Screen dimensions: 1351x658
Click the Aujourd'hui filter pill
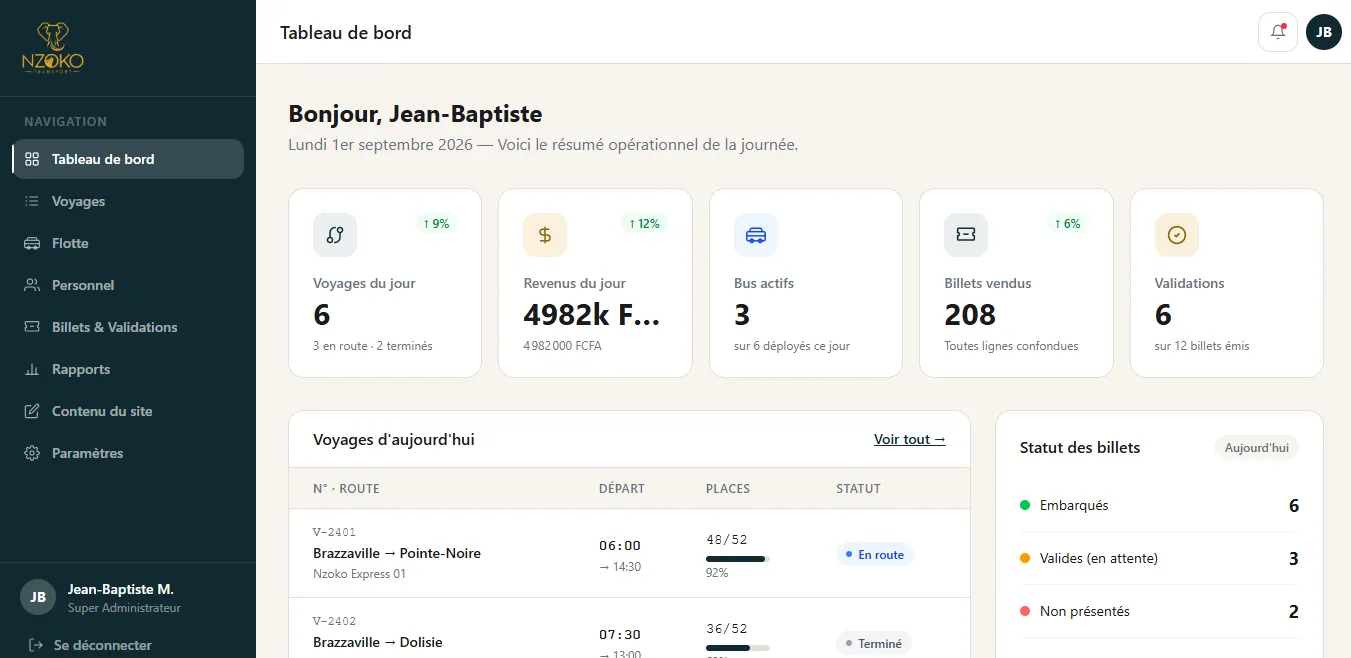1257,448
